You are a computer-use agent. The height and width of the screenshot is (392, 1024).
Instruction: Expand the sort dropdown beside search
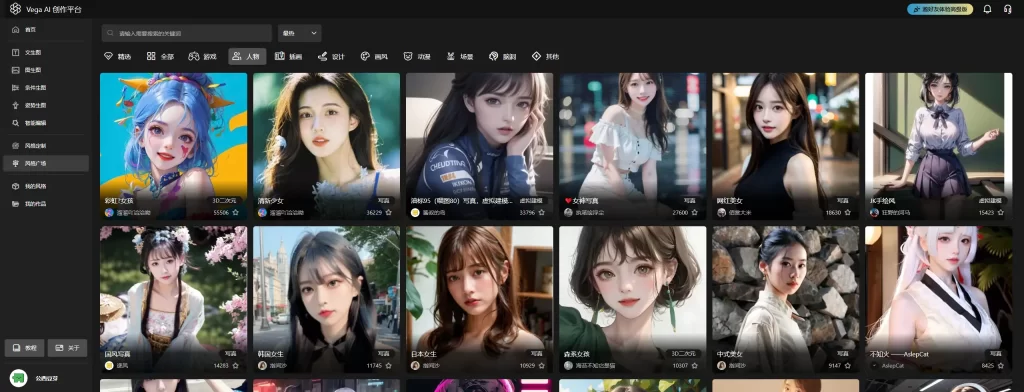(x=300, y=33)
